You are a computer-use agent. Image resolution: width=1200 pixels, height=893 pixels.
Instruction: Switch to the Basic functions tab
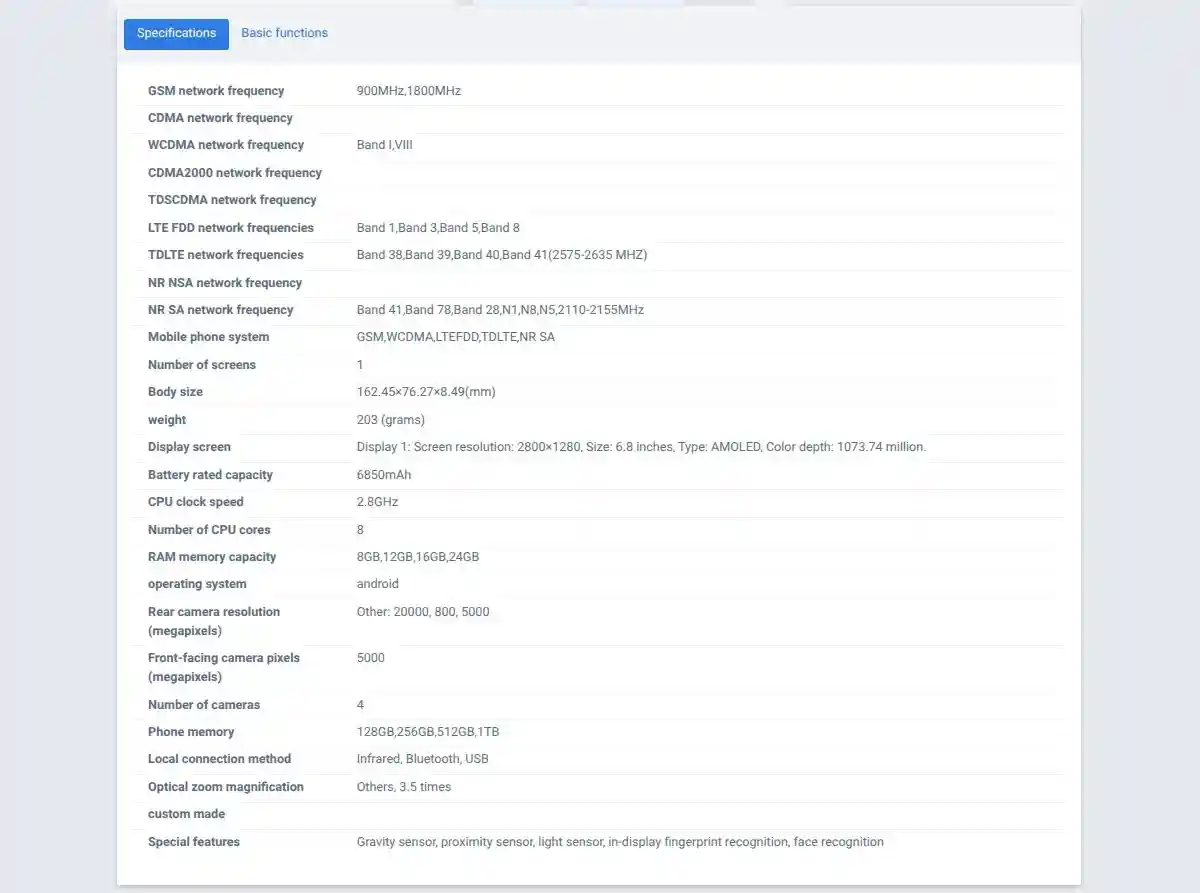pos(284,33)
